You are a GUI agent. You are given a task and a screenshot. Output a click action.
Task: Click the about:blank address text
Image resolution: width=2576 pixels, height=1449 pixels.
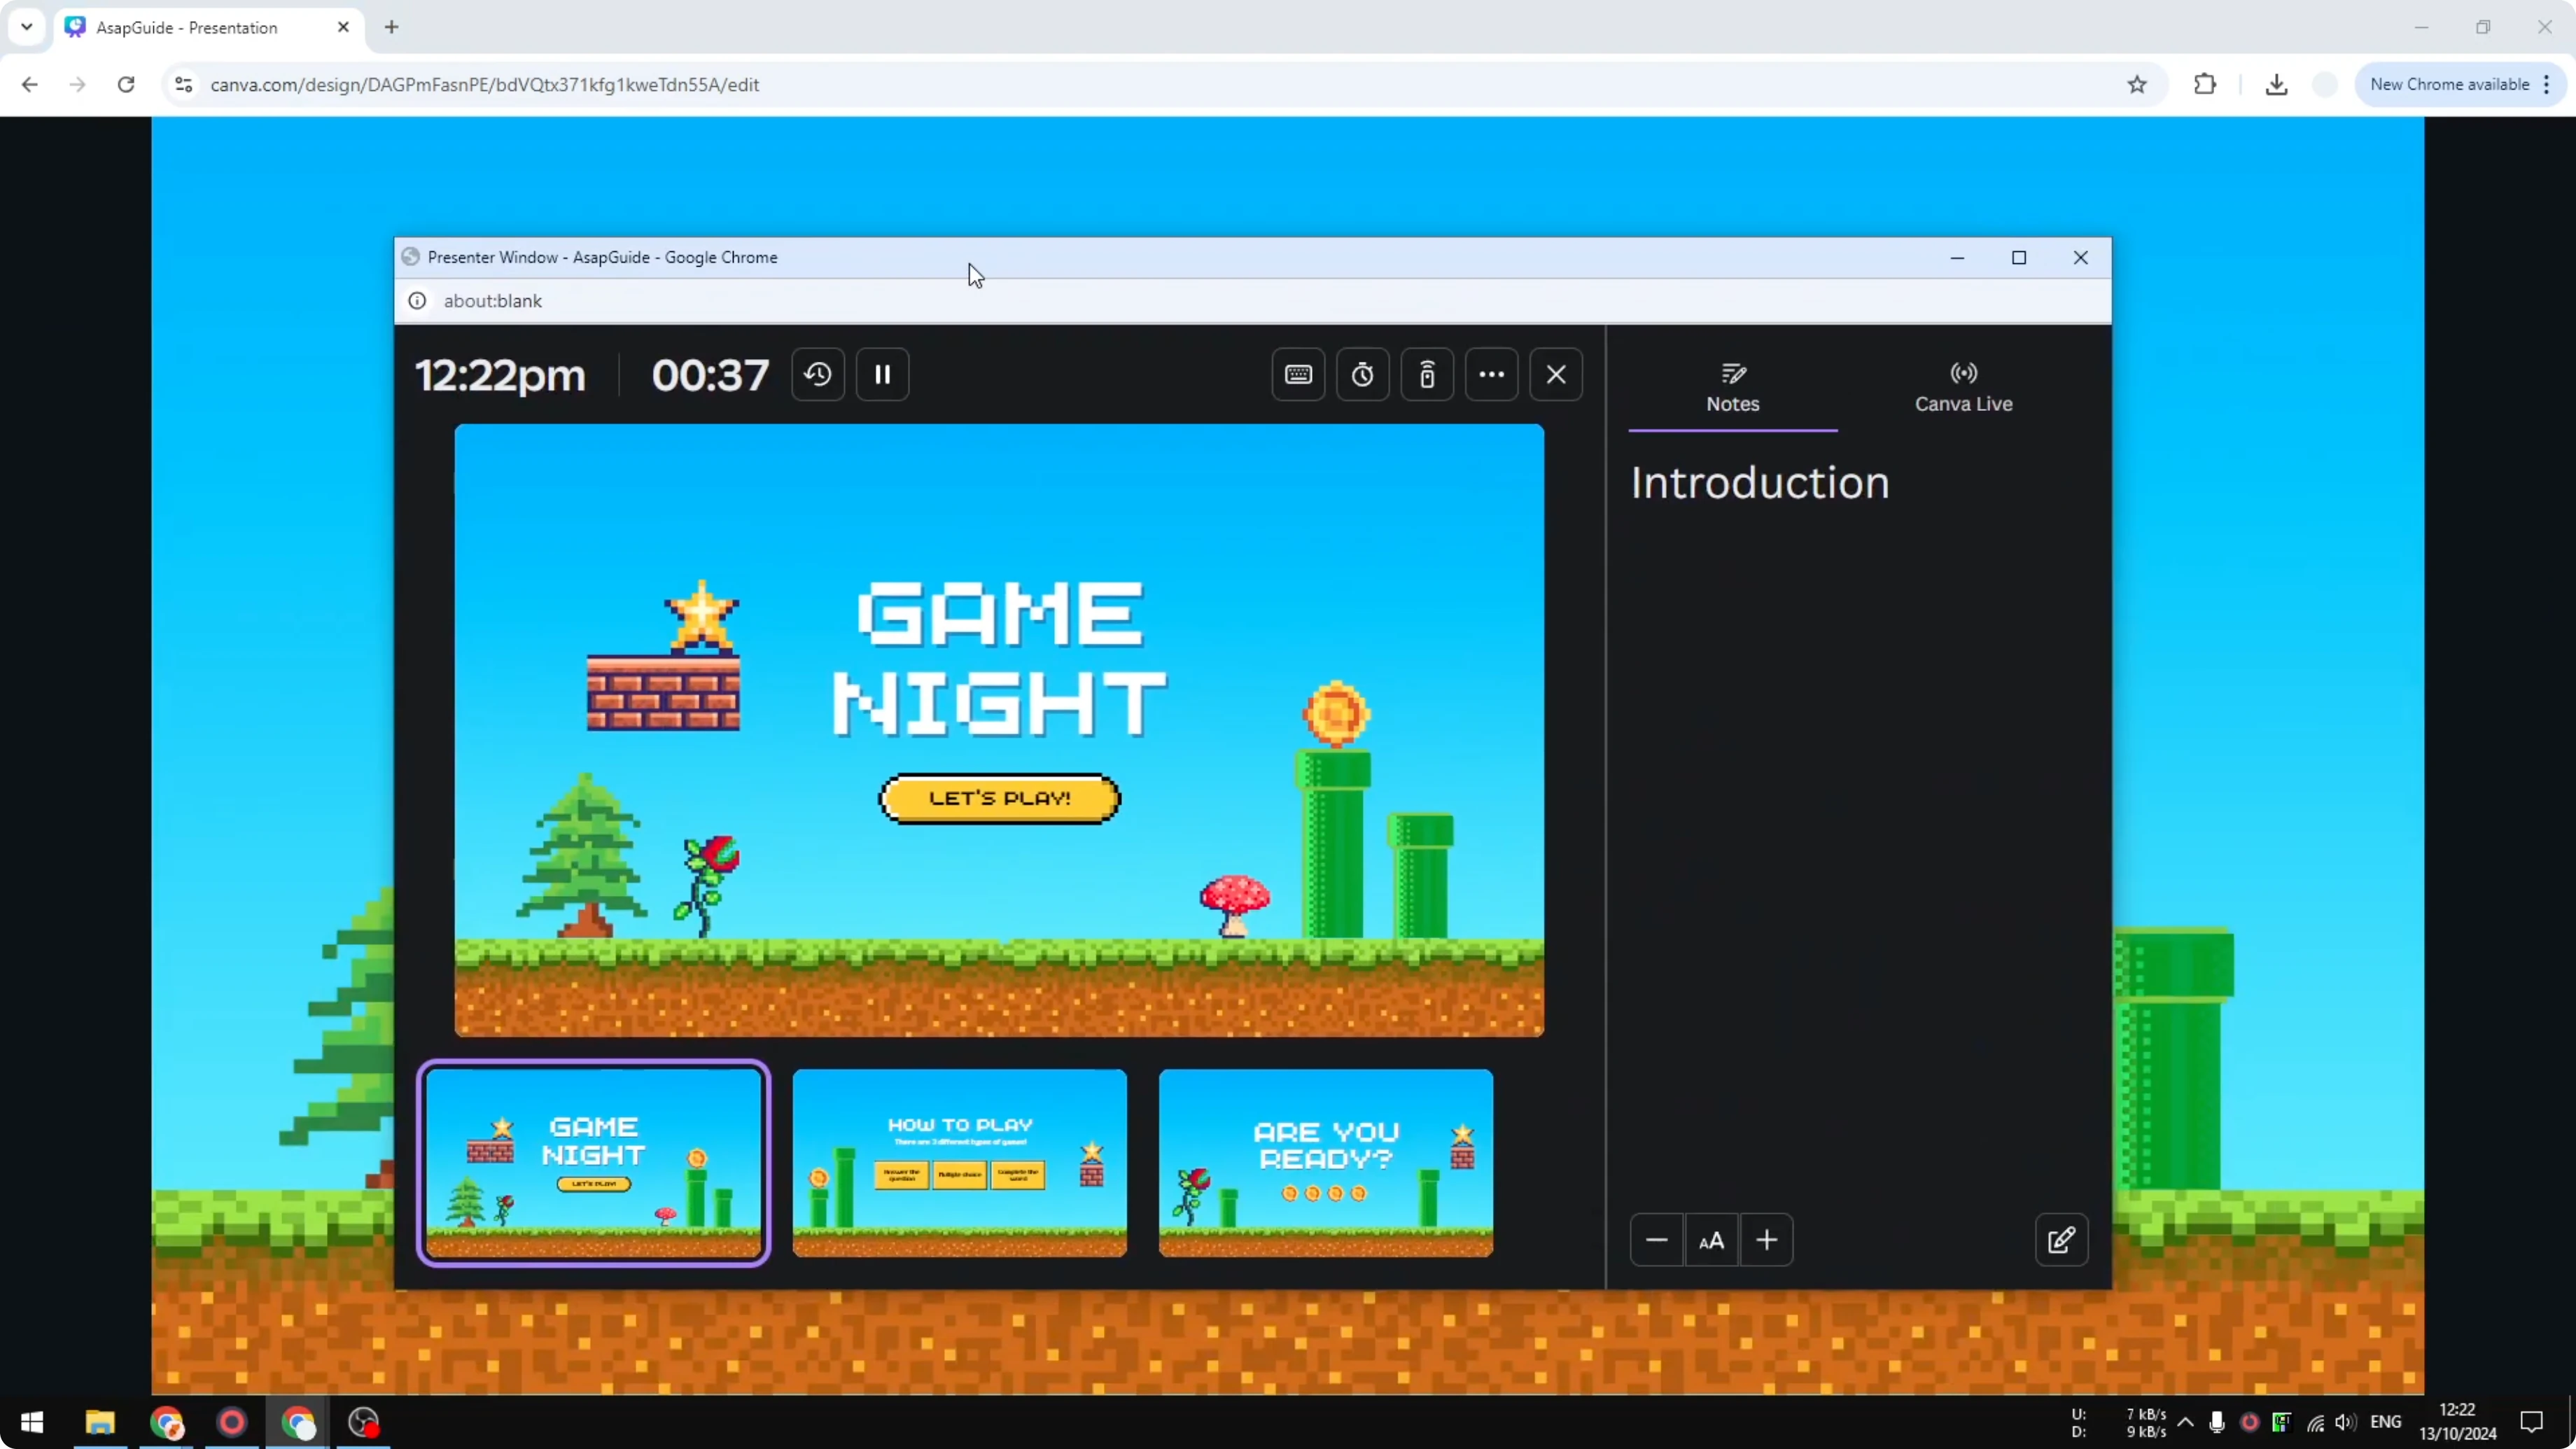pyautogui.click(x=493, y=301)
